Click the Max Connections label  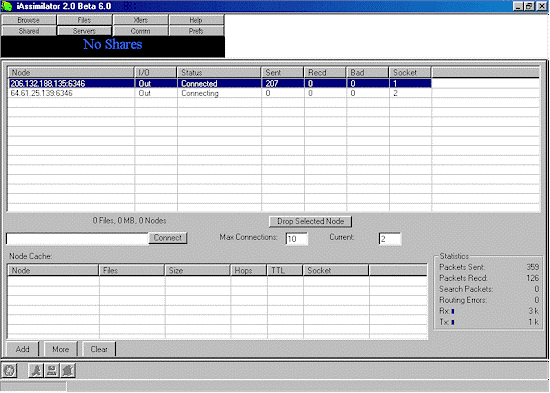(x=248, y=237)
